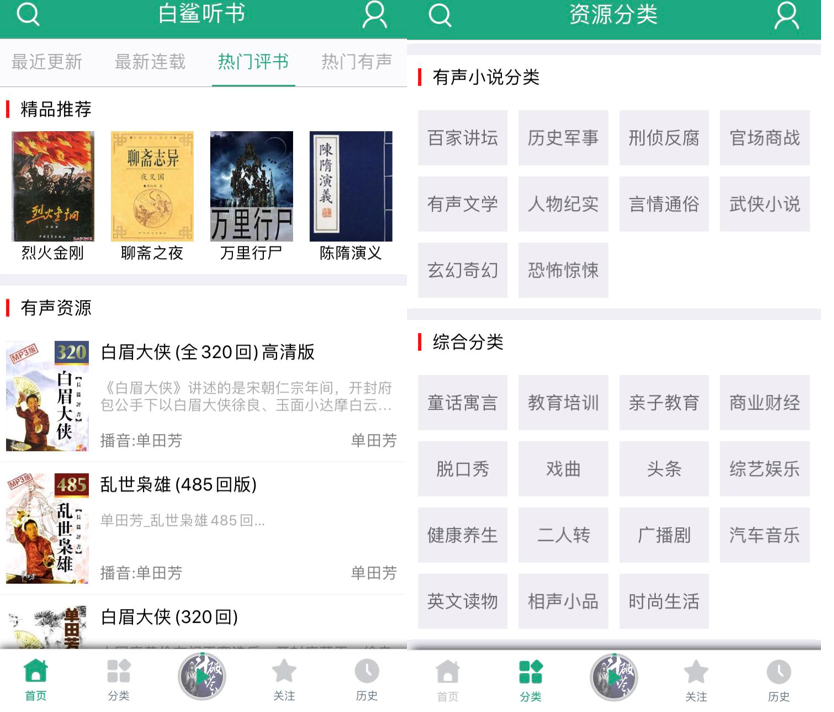Tap the 官场商战 category
The height and width of the screenshot is (712, 834).
coord(765,138)
